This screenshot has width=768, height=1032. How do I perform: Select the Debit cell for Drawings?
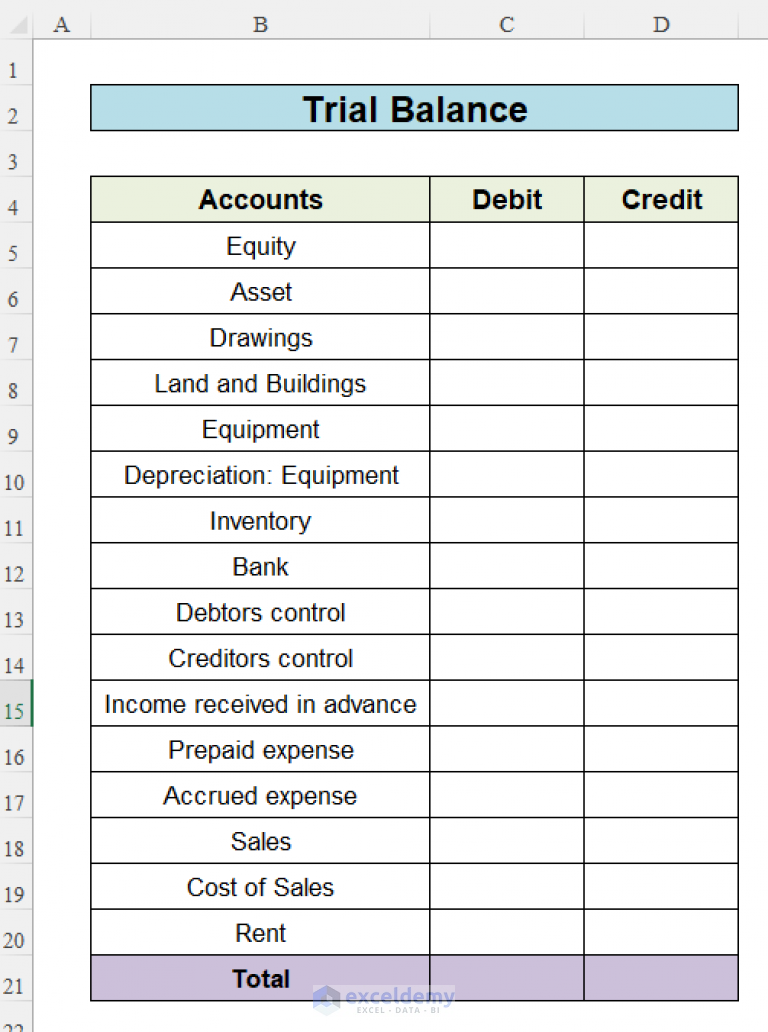click(507, 338)
